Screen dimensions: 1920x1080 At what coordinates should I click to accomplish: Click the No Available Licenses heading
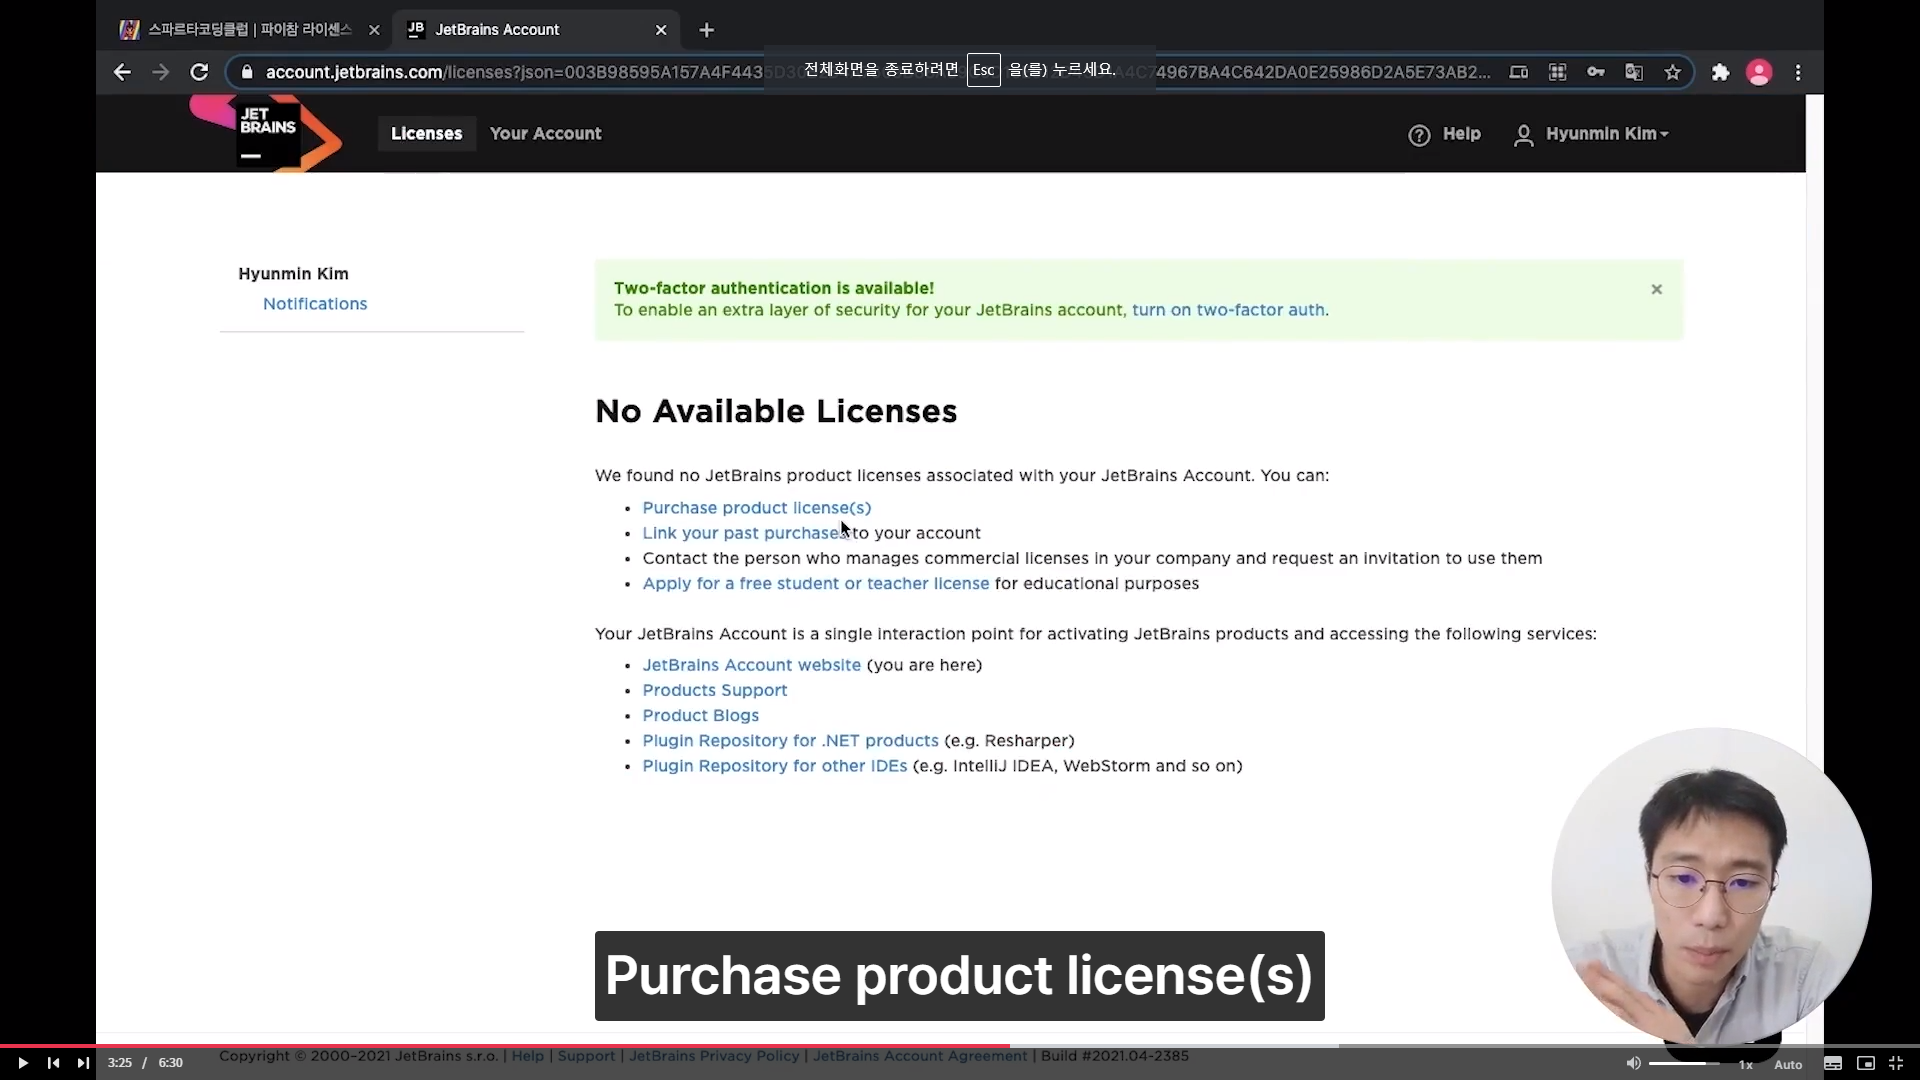pos(776,411)
